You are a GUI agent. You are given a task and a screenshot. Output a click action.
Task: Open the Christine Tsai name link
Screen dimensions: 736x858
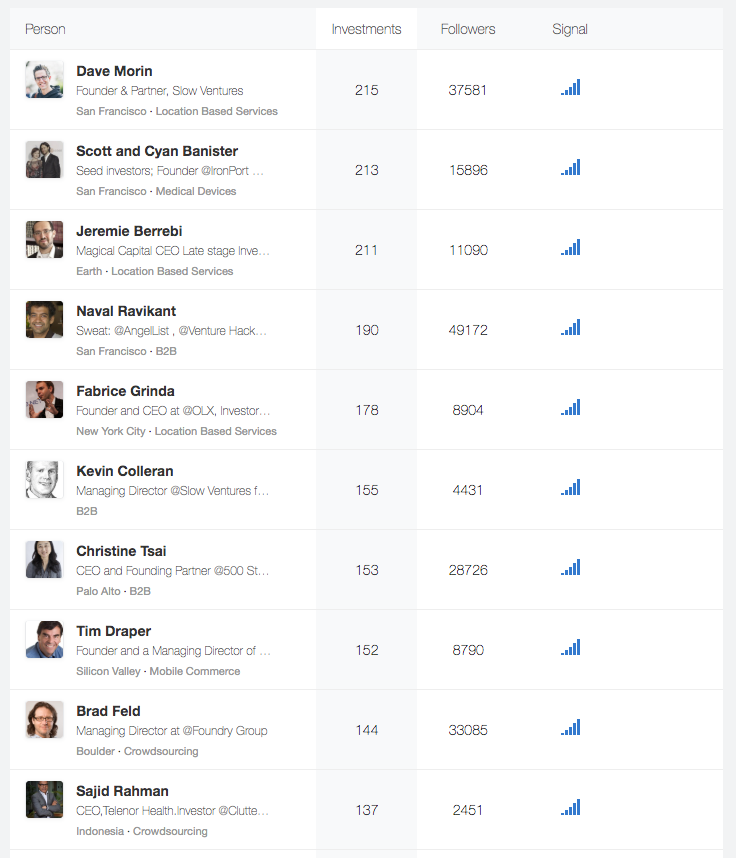pos(121,551)
